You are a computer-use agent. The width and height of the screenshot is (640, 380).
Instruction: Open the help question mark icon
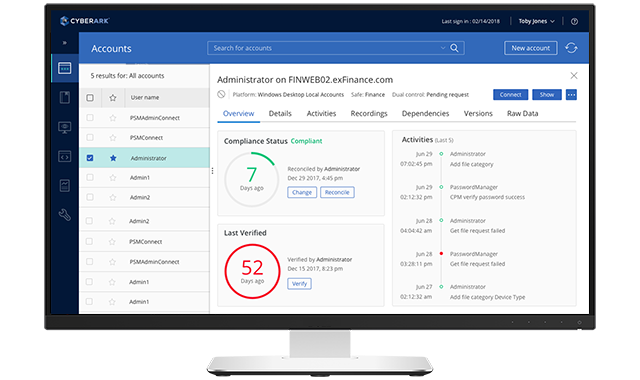tap(574, 21)
